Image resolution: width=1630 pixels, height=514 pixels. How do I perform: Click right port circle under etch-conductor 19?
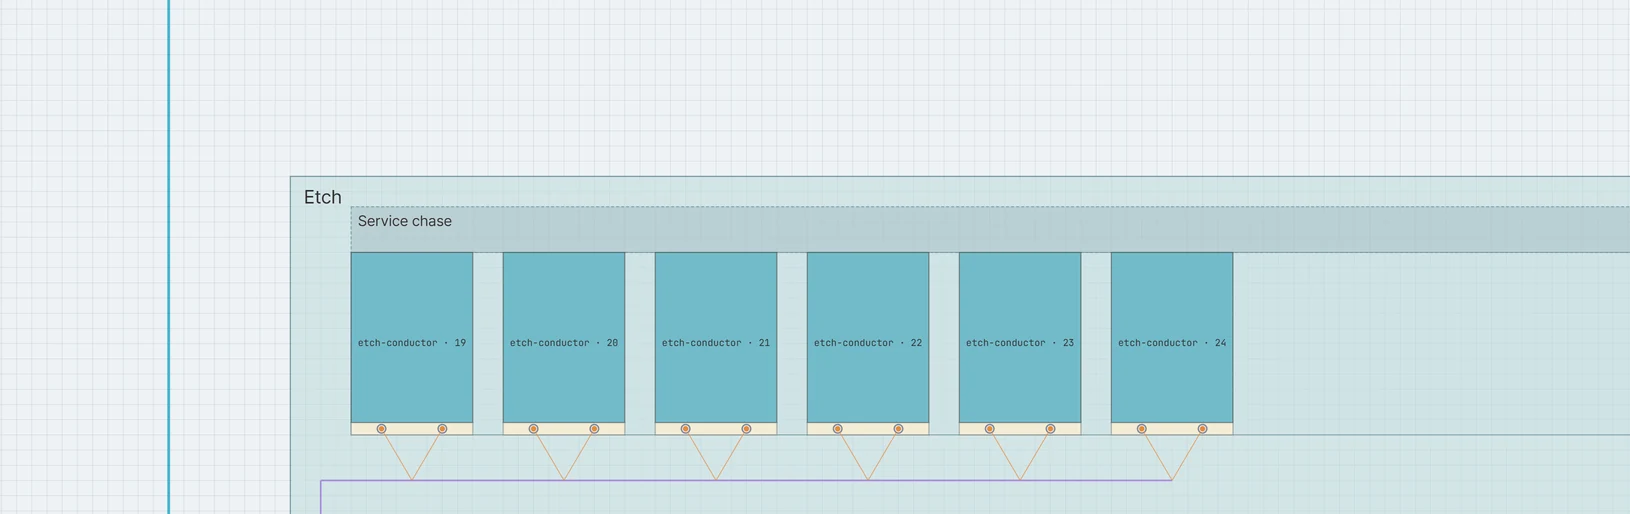[442, 429]
